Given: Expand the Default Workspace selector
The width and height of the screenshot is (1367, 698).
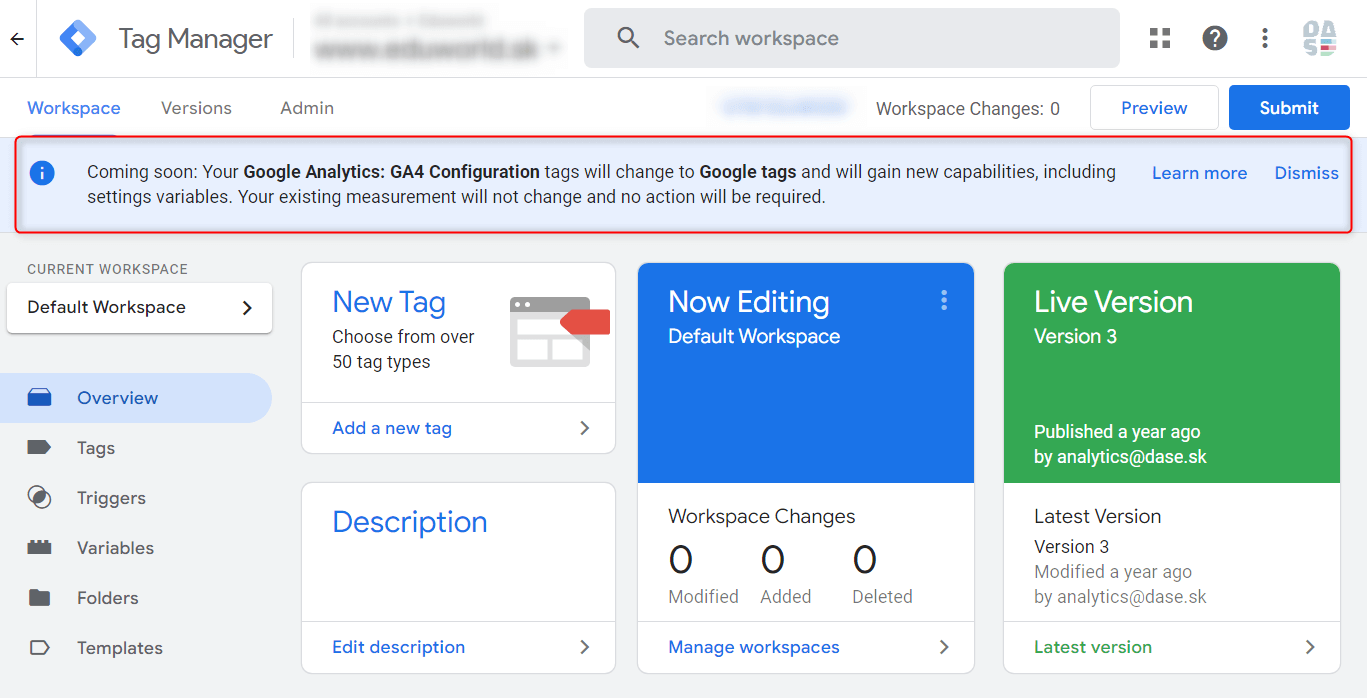Looking at the screenshot, I should point(139,308).
